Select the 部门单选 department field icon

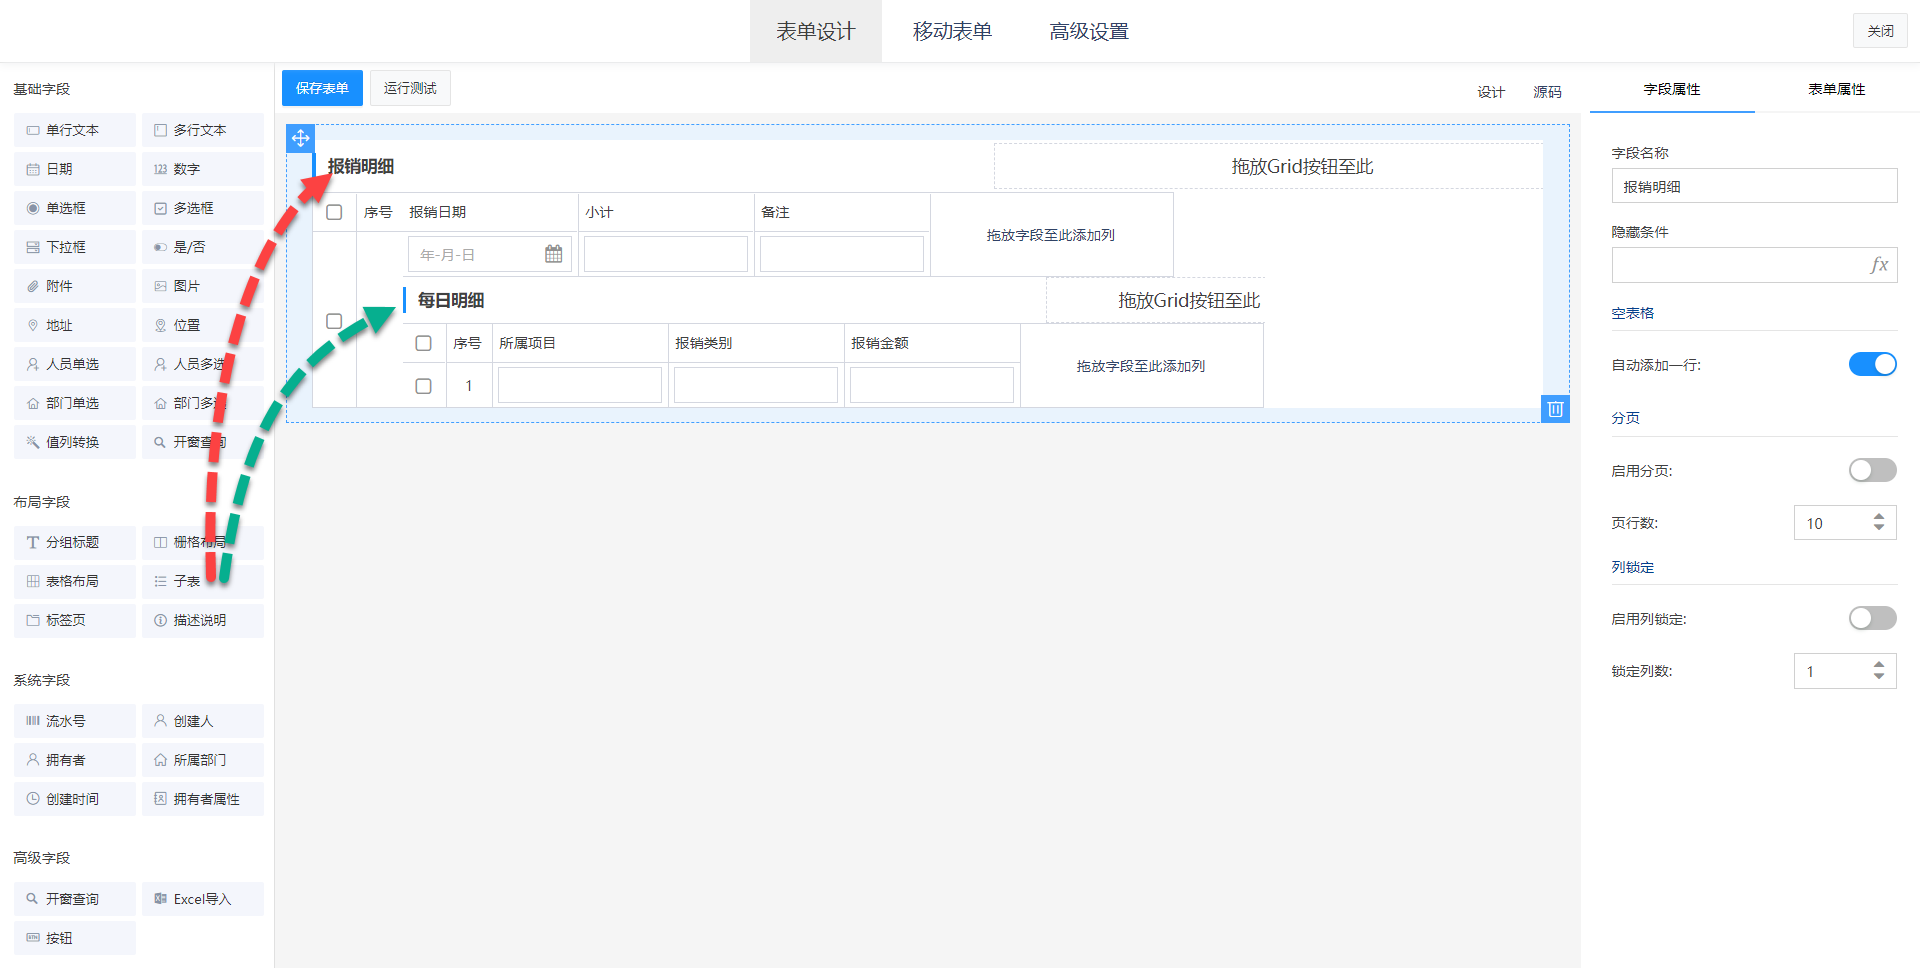[x=33, y=403]
